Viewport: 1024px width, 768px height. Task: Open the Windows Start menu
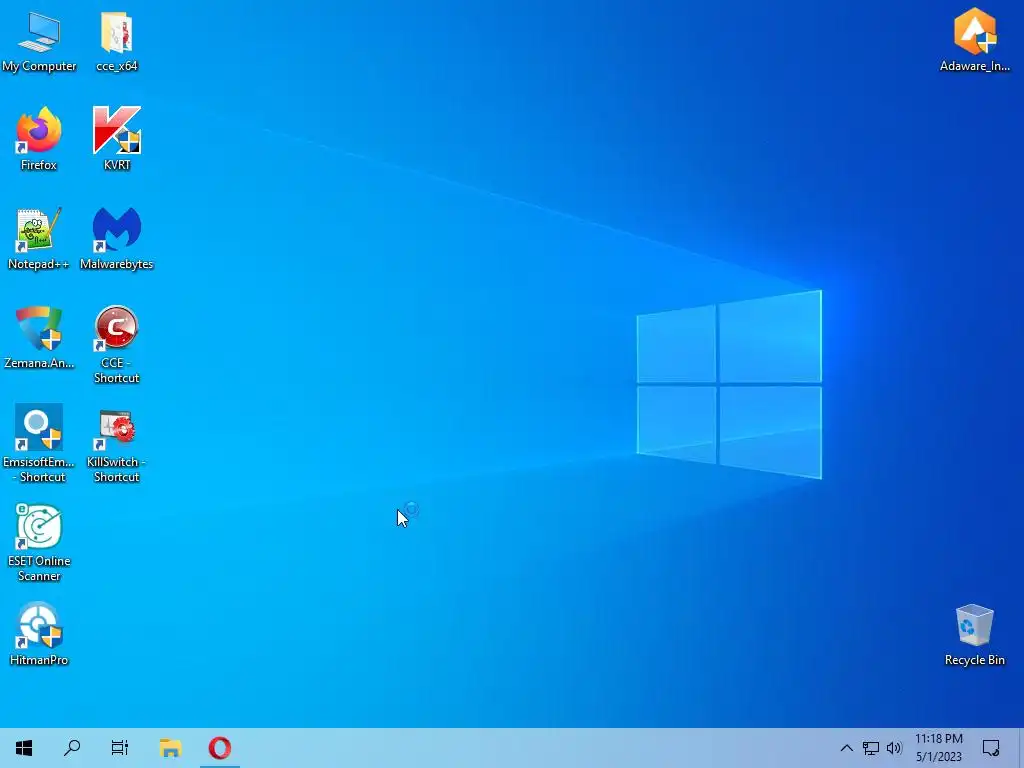coord(24,748)
